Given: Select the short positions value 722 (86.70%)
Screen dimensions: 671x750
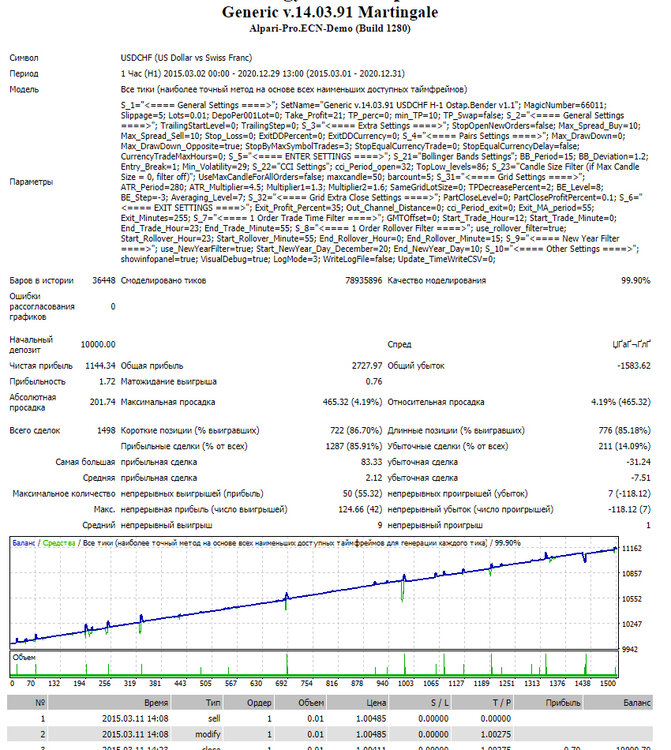Looking at the screenshot, I should point(356,430).
